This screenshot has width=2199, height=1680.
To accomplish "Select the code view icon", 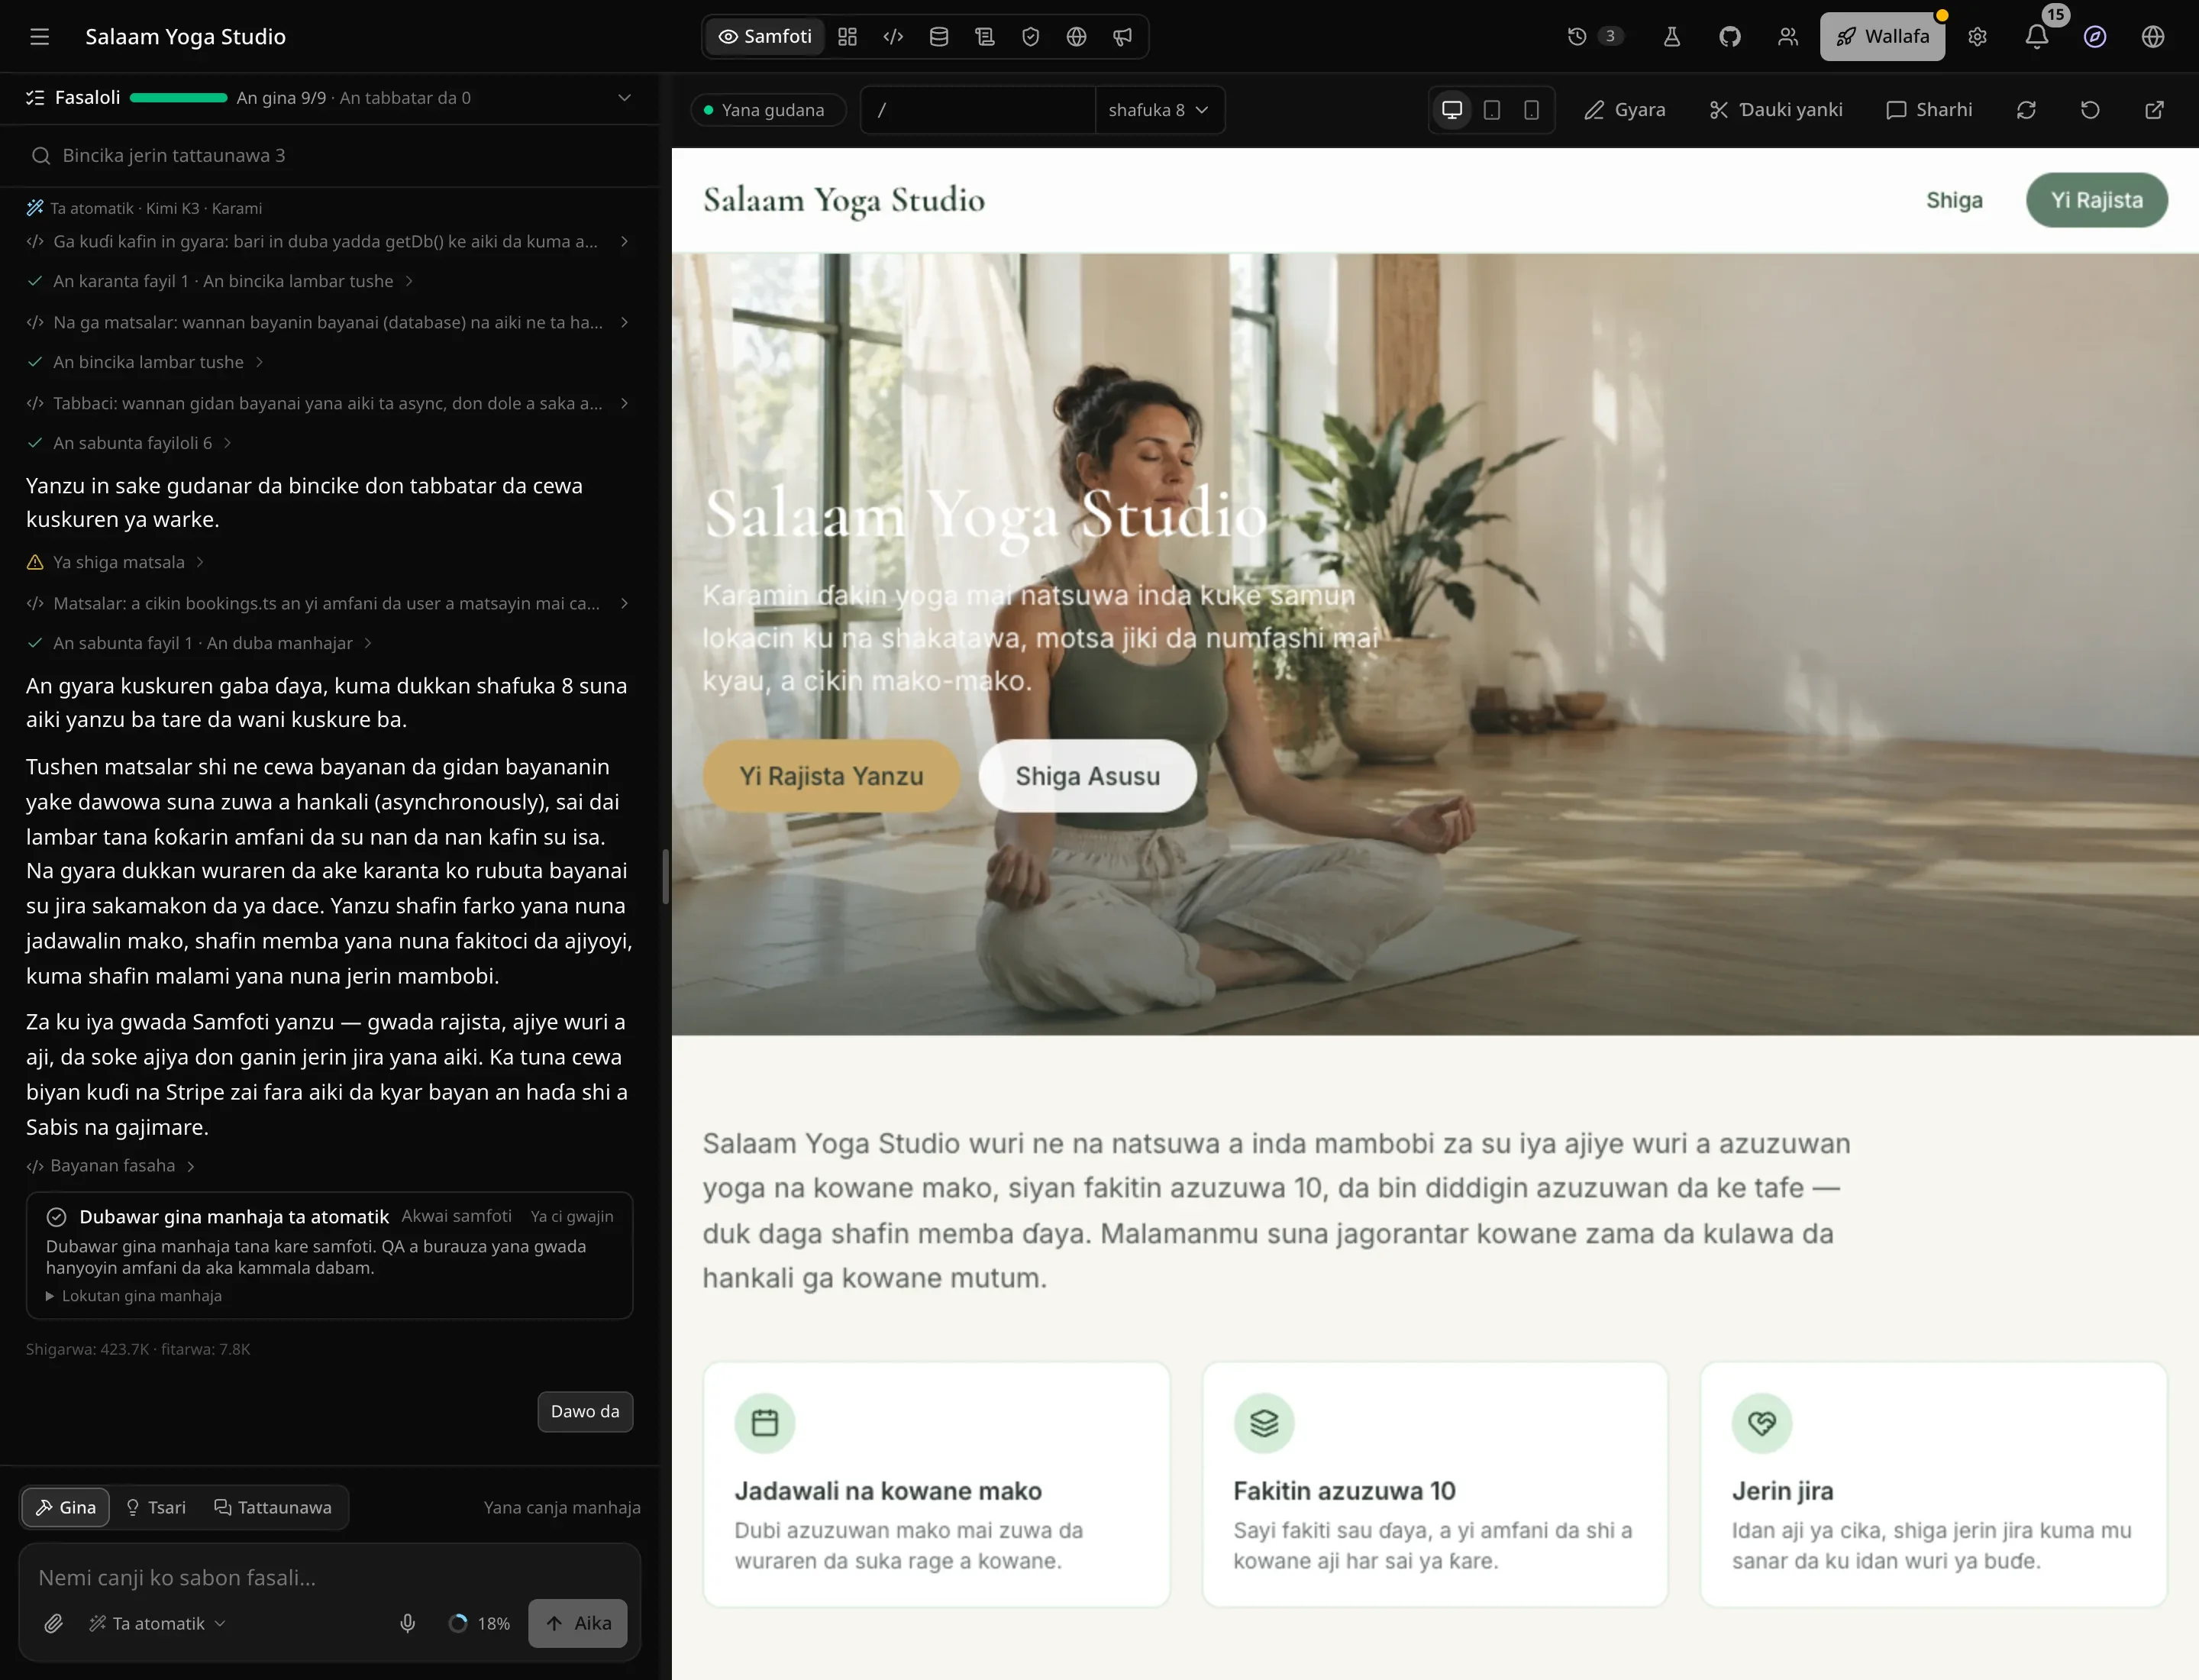I will pos(893,37).
